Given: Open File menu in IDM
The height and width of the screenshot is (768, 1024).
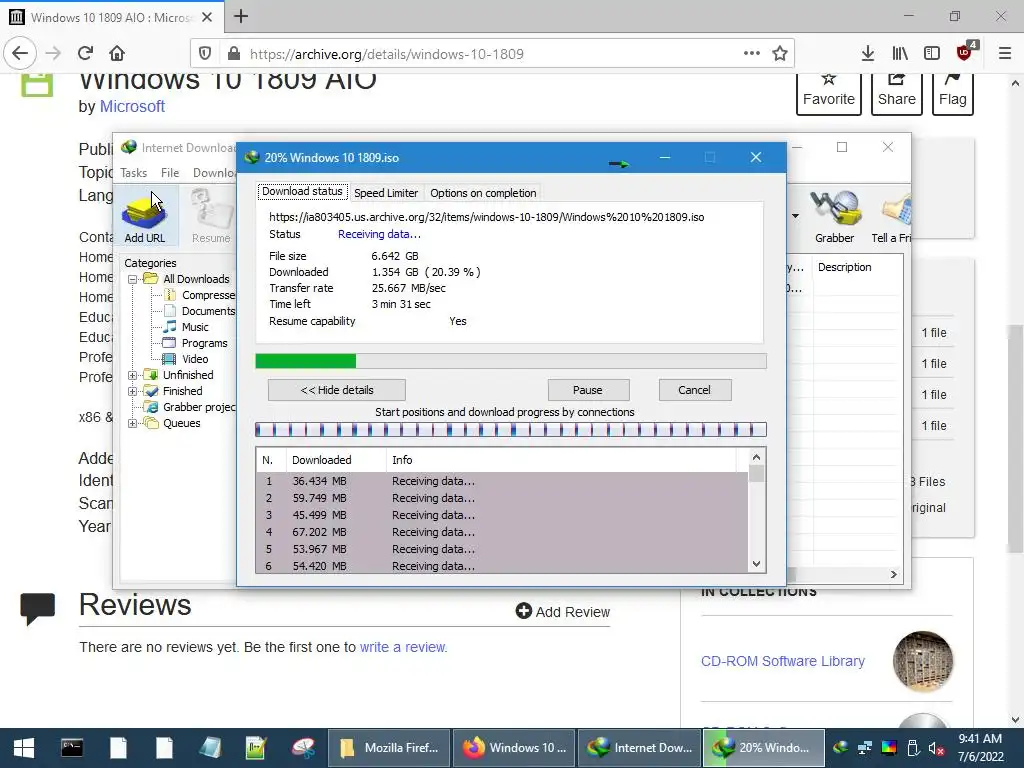Looking at the screenshot, I should pyautogui.click(x=170, y=173).
